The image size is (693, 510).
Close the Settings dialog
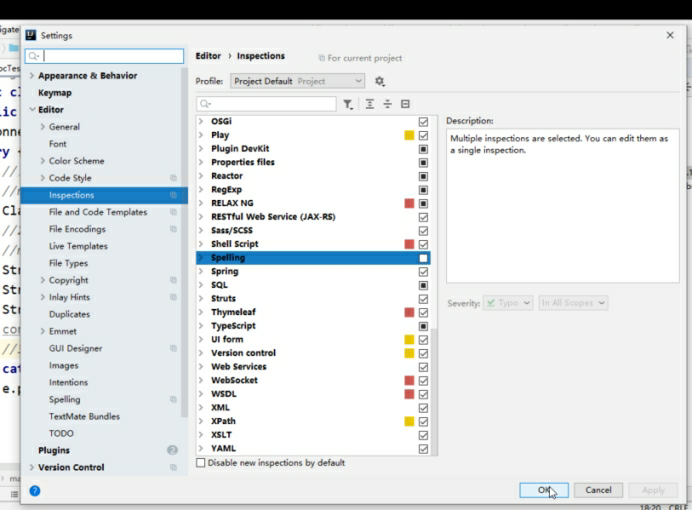[670, 35]
